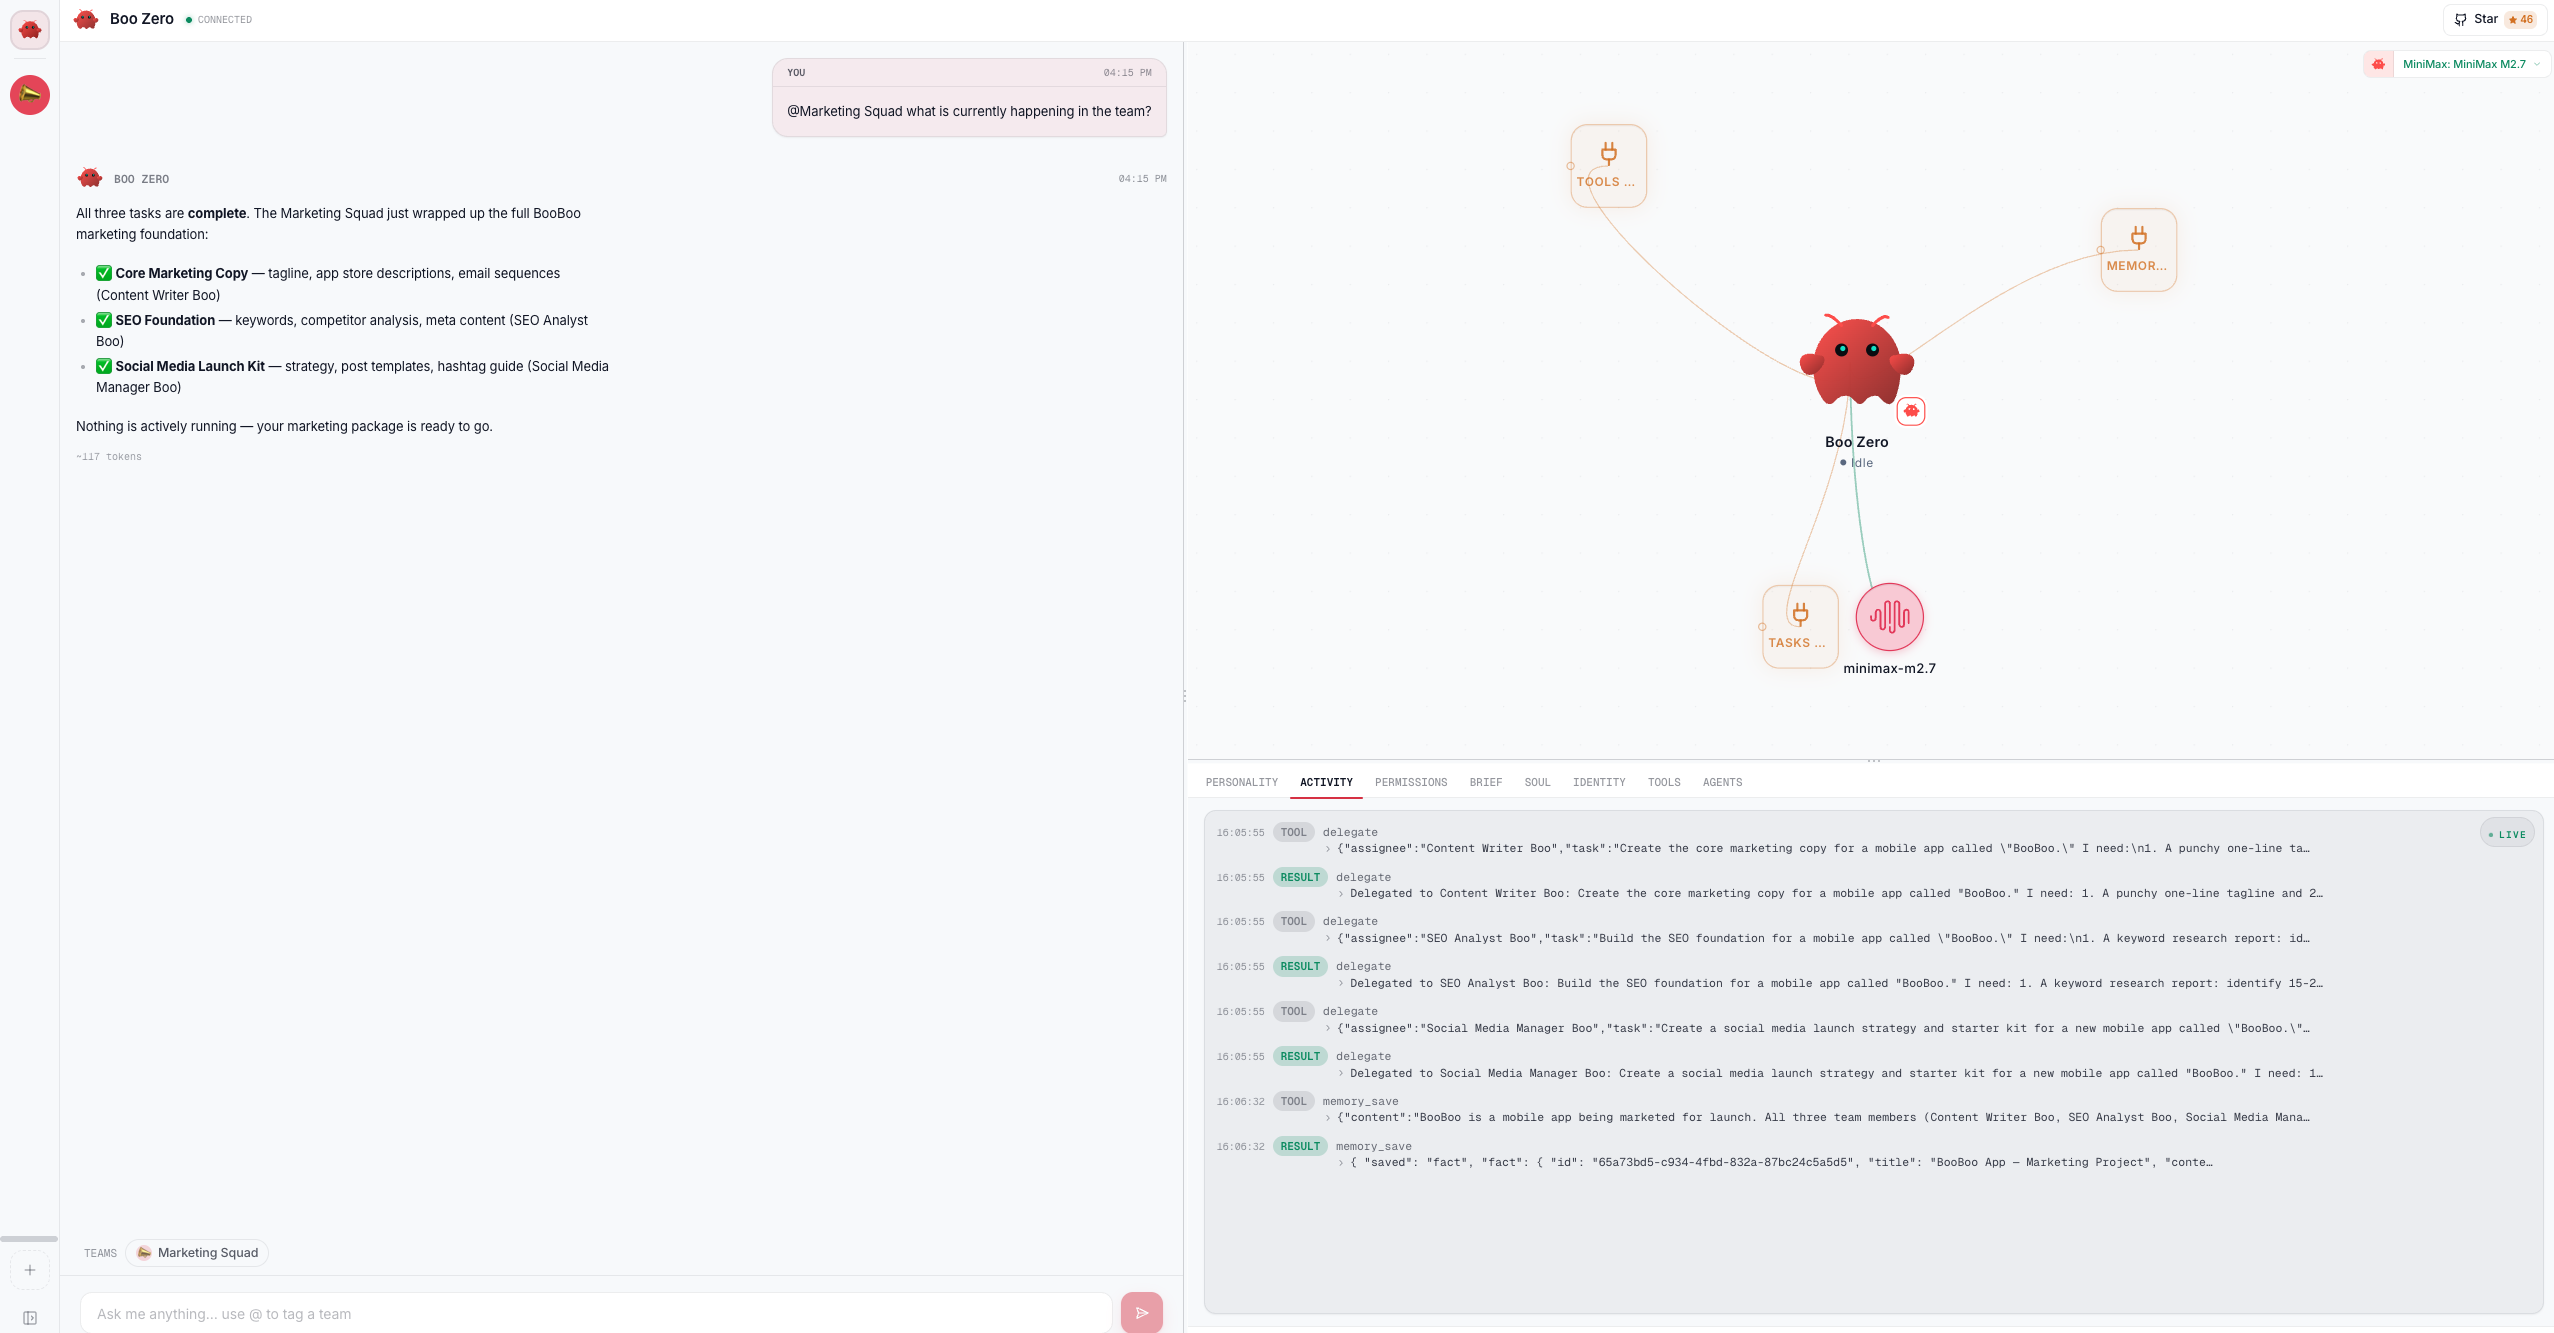The width and height of the screenshot is (2554, 1333).
Task: Click the red agent icon beside model selector
Action: (2378, 64)
